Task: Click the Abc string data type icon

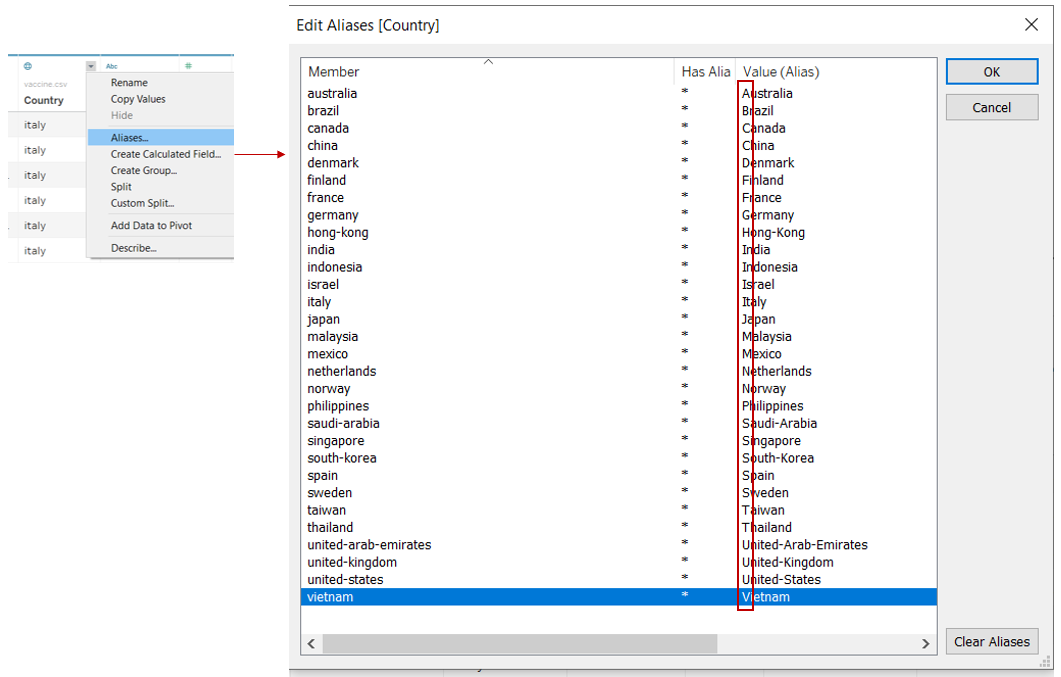Action: (x=111, y=66)
